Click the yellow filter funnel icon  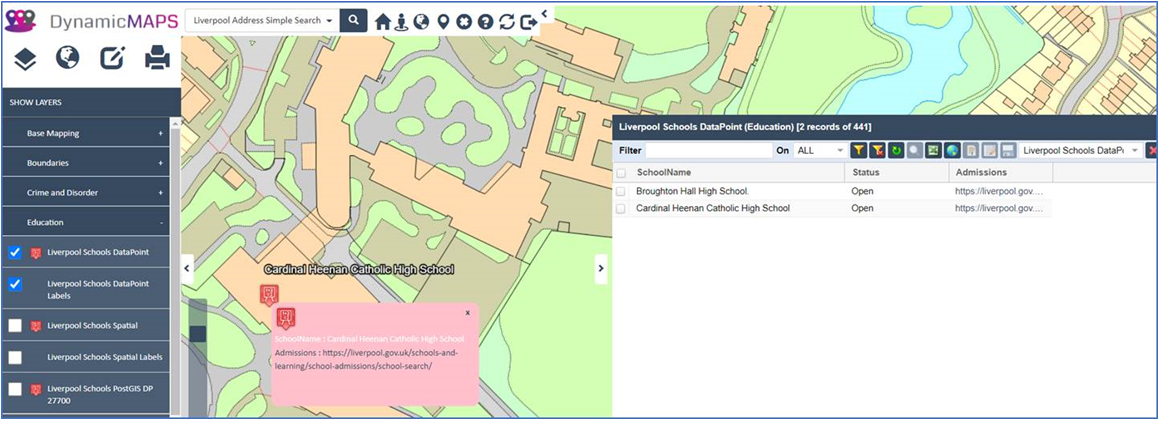pos(858,150)
